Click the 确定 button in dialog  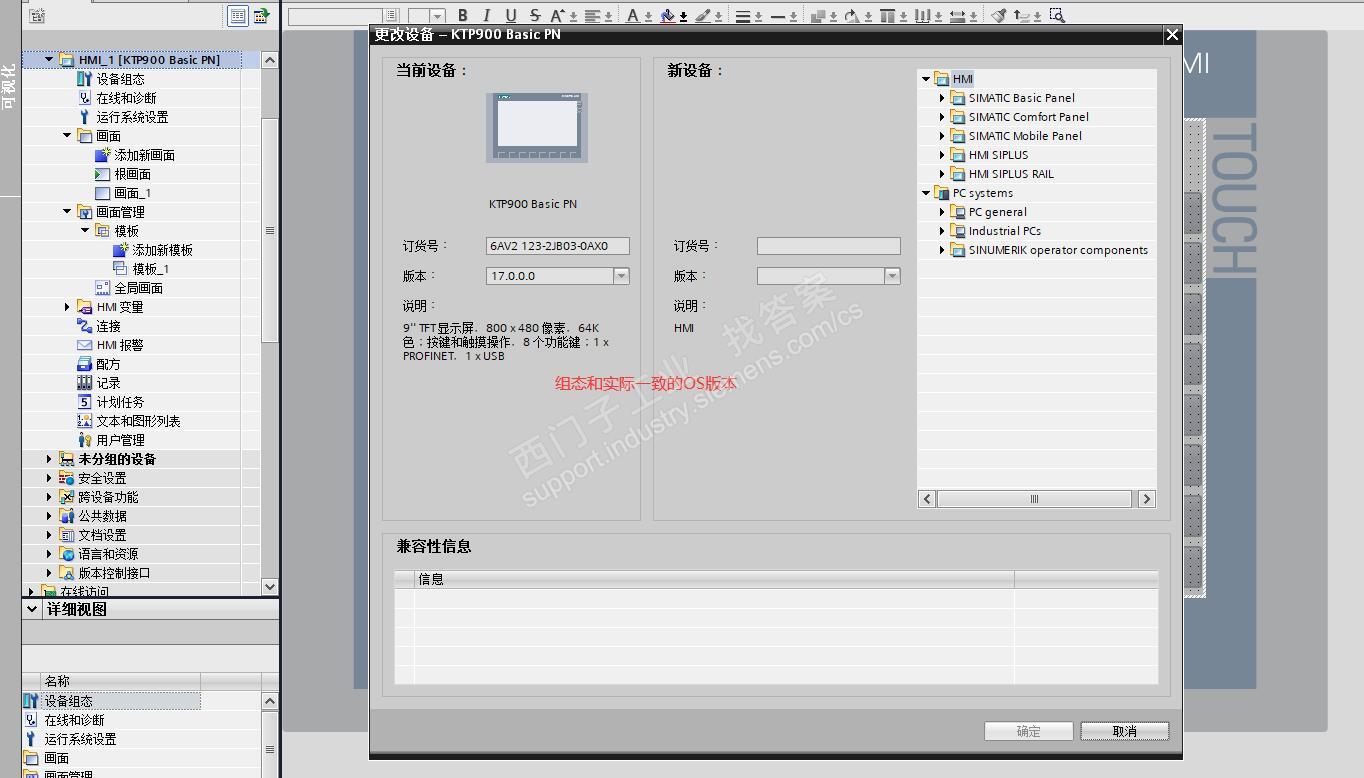tap(1029, 731)
